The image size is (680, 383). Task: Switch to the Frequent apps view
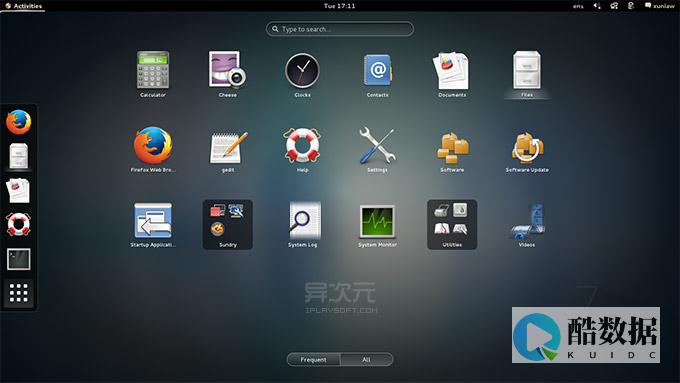(x=314, y=360)
